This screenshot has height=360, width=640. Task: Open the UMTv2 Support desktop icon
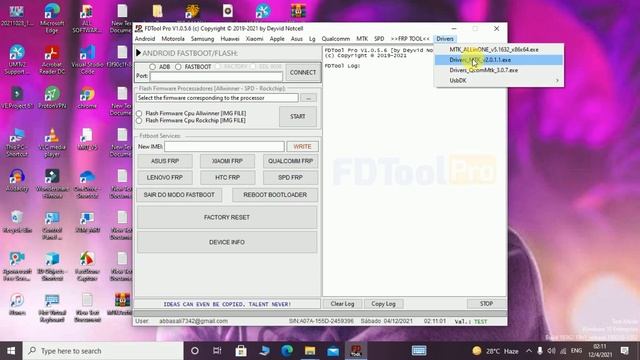click(x=17, y=60)
